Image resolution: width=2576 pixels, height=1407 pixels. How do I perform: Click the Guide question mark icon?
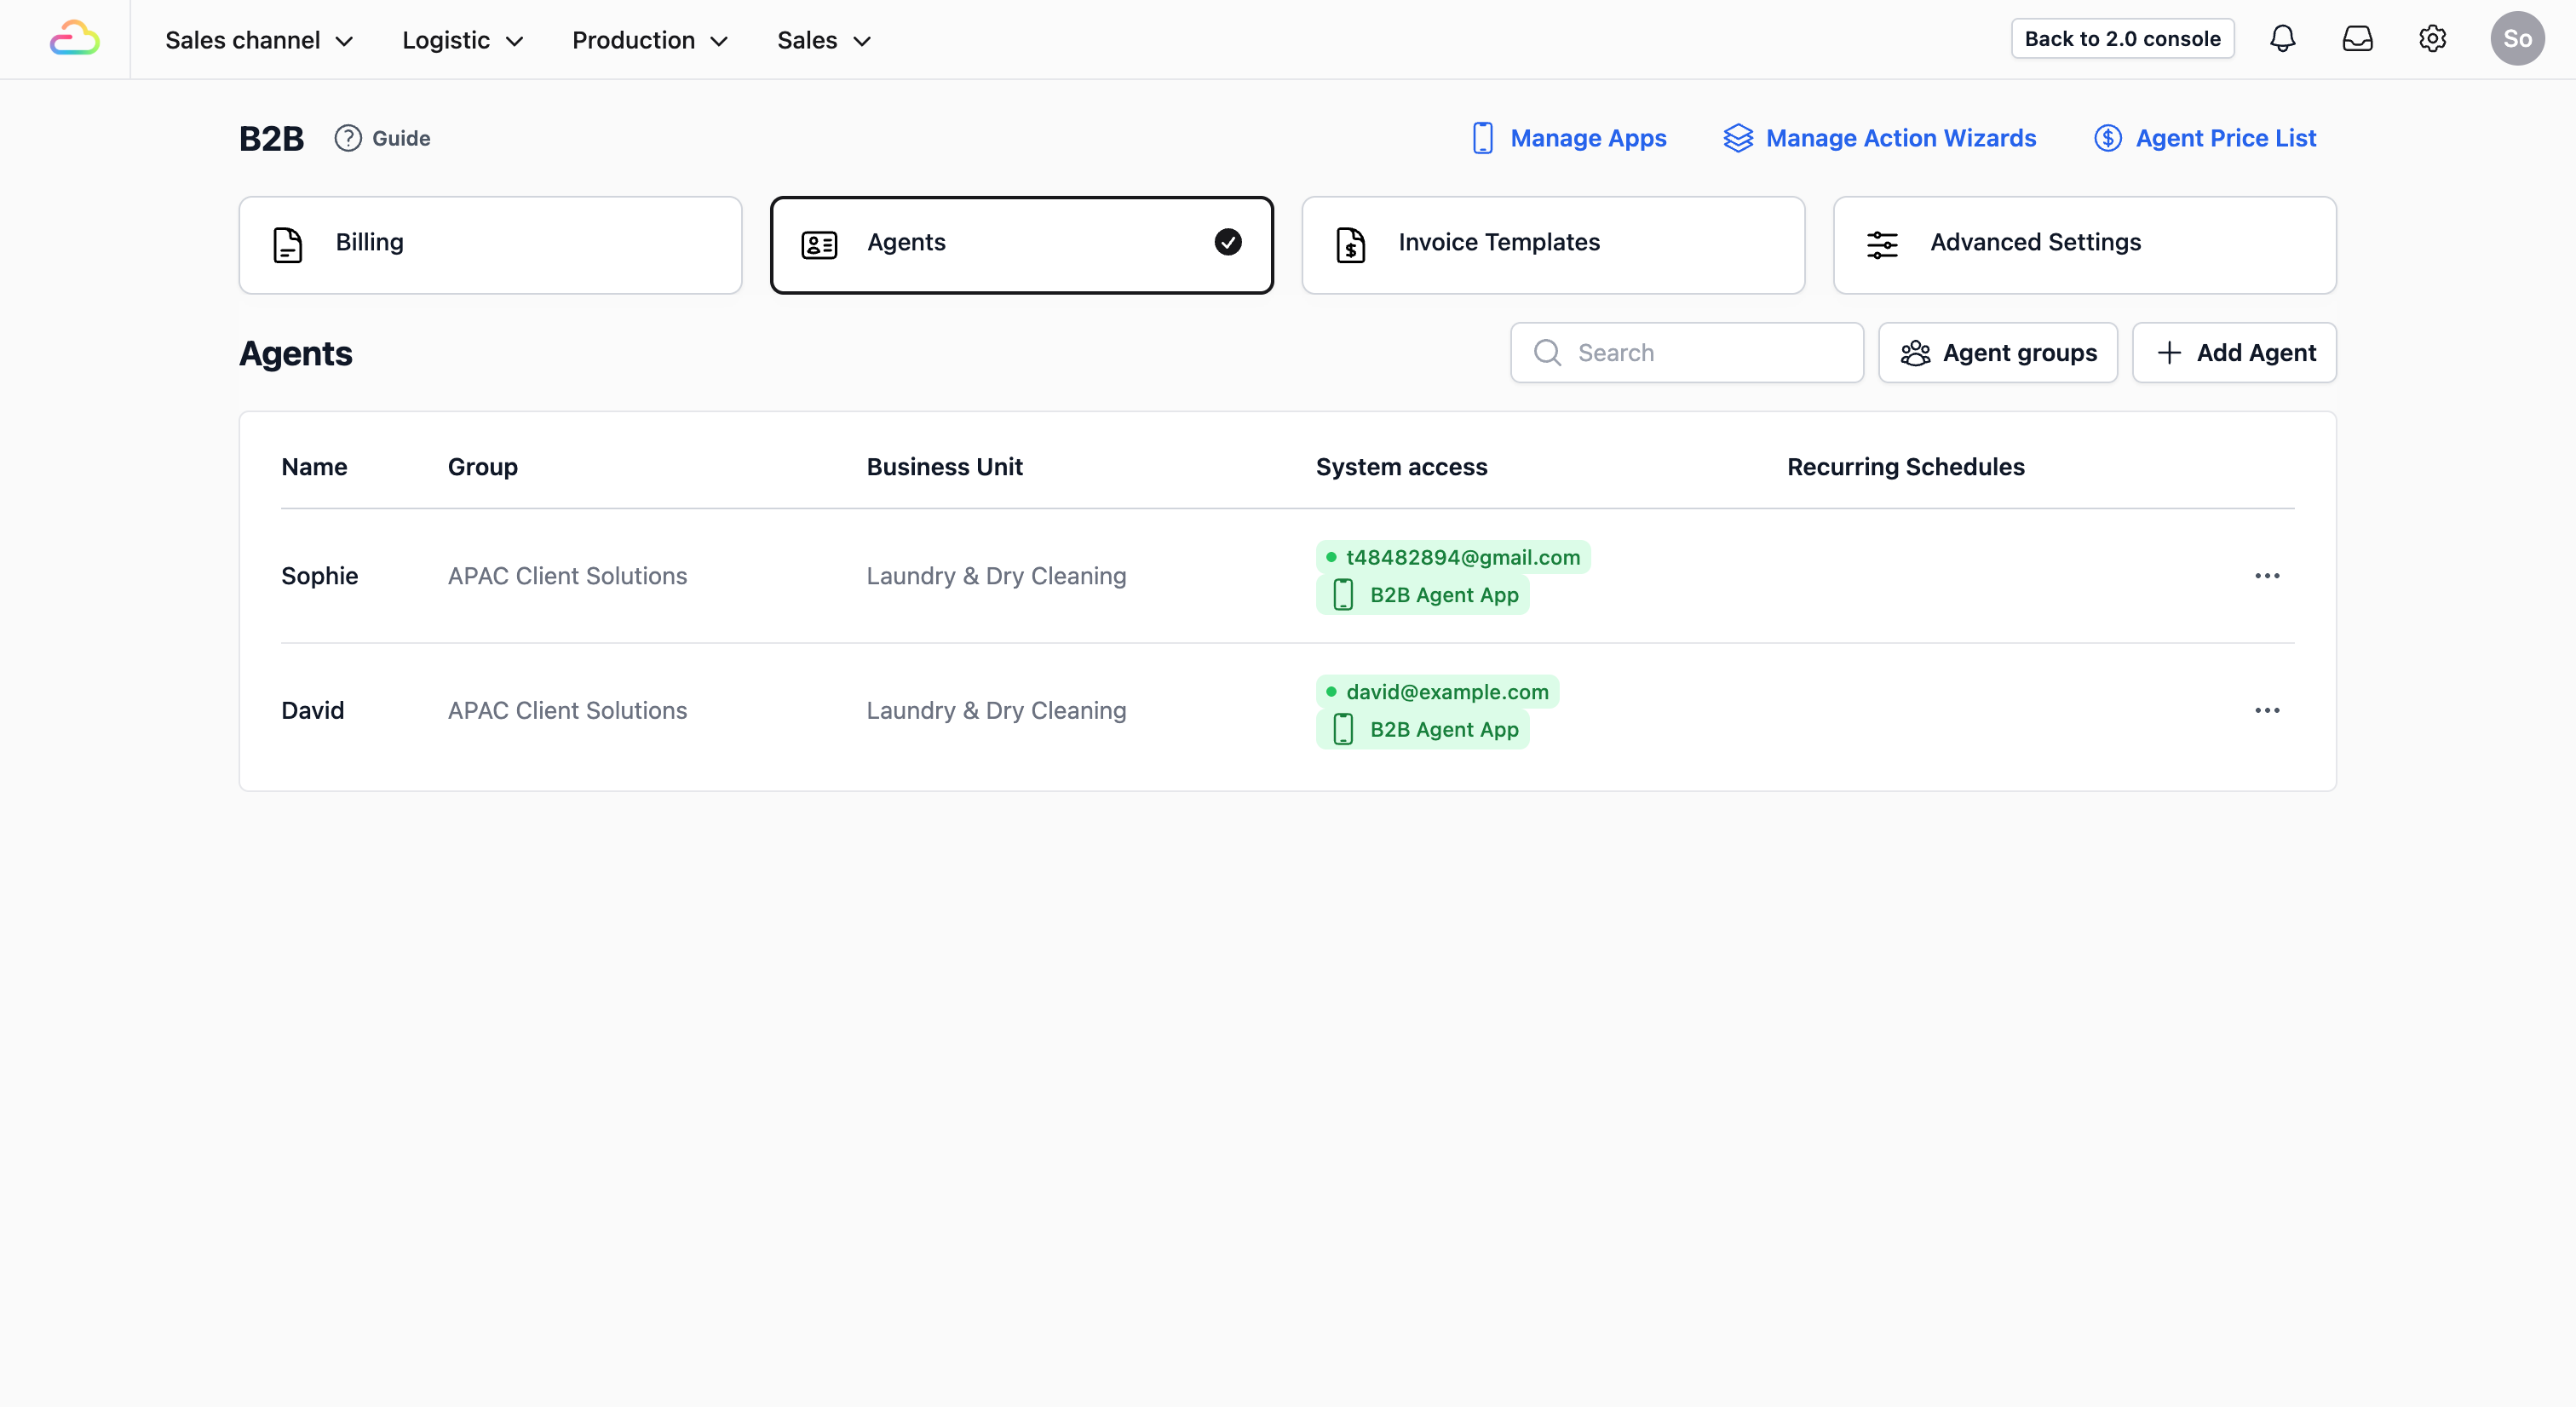pos(348,138)
